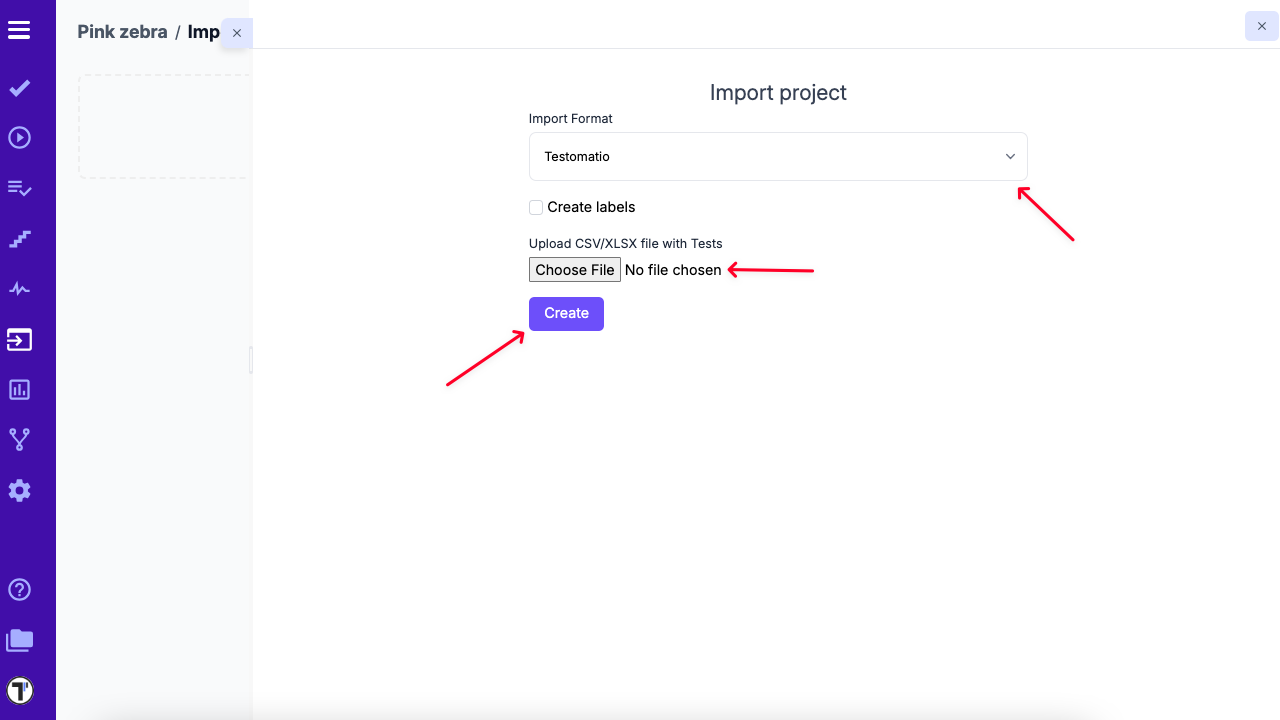Select the Tests checkmark icon in sidebar
The width and height of the screenshot is (1280, 720).
[x=19, y=88]
